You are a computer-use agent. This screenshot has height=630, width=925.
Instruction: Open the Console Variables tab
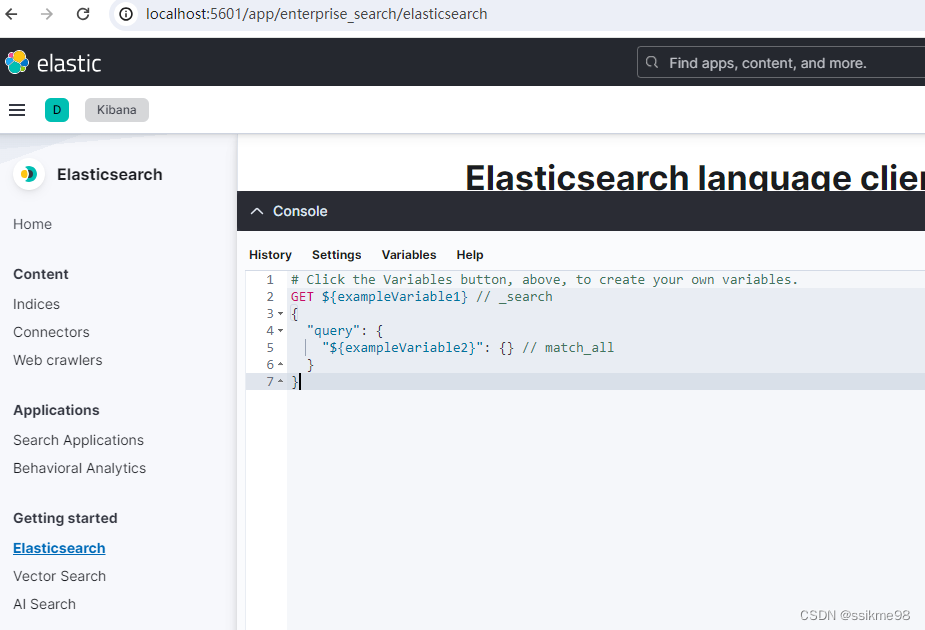409,255
